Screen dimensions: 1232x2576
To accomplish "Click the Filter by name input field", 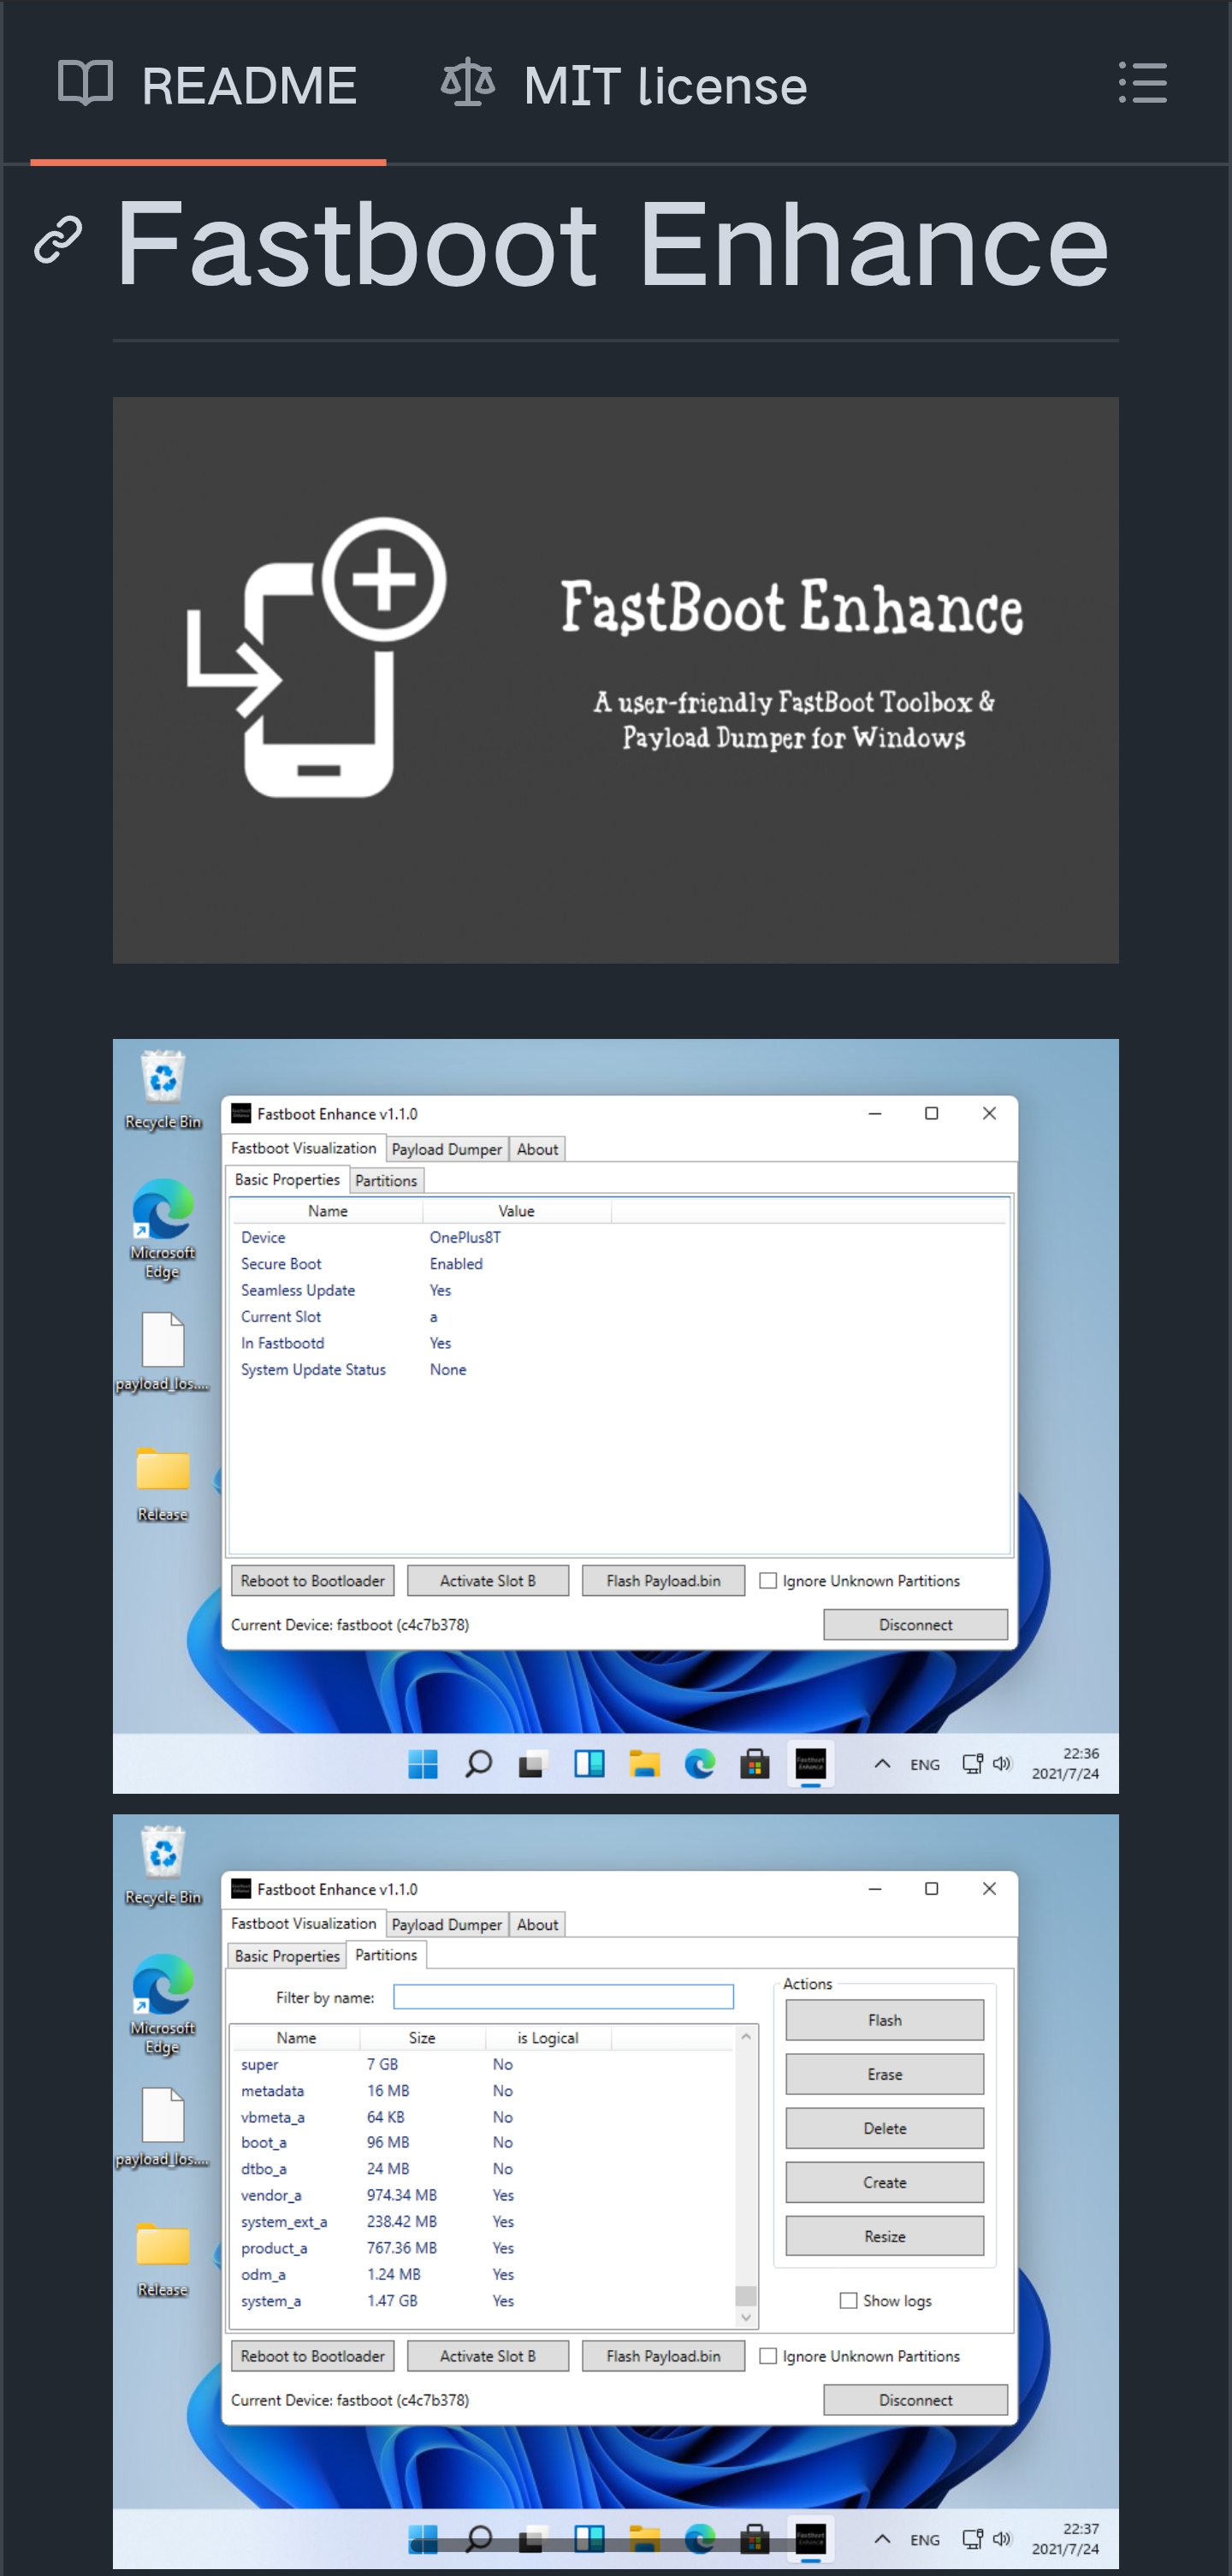I will coord(563,1997).
